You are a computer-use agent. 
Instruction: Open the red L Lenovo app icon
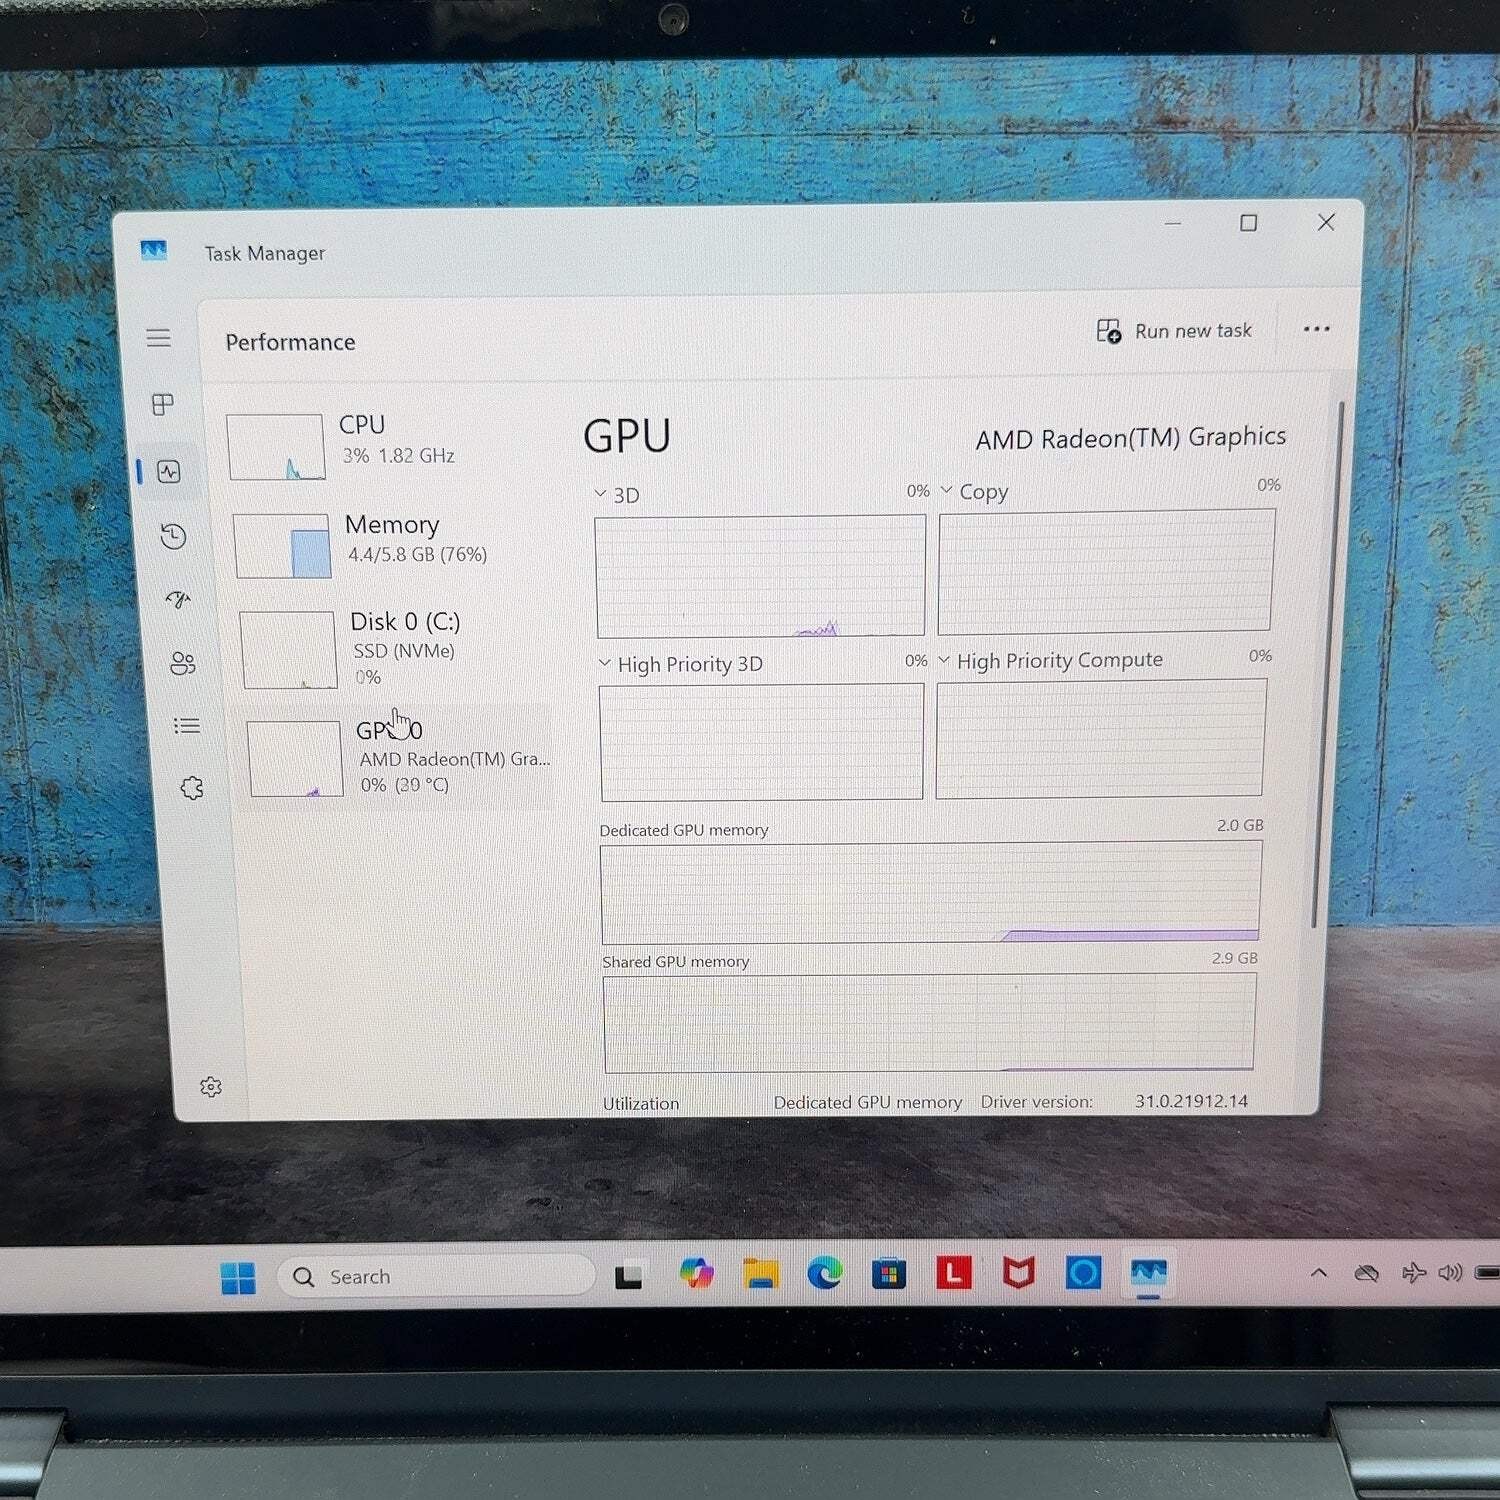click(954, 1272)
